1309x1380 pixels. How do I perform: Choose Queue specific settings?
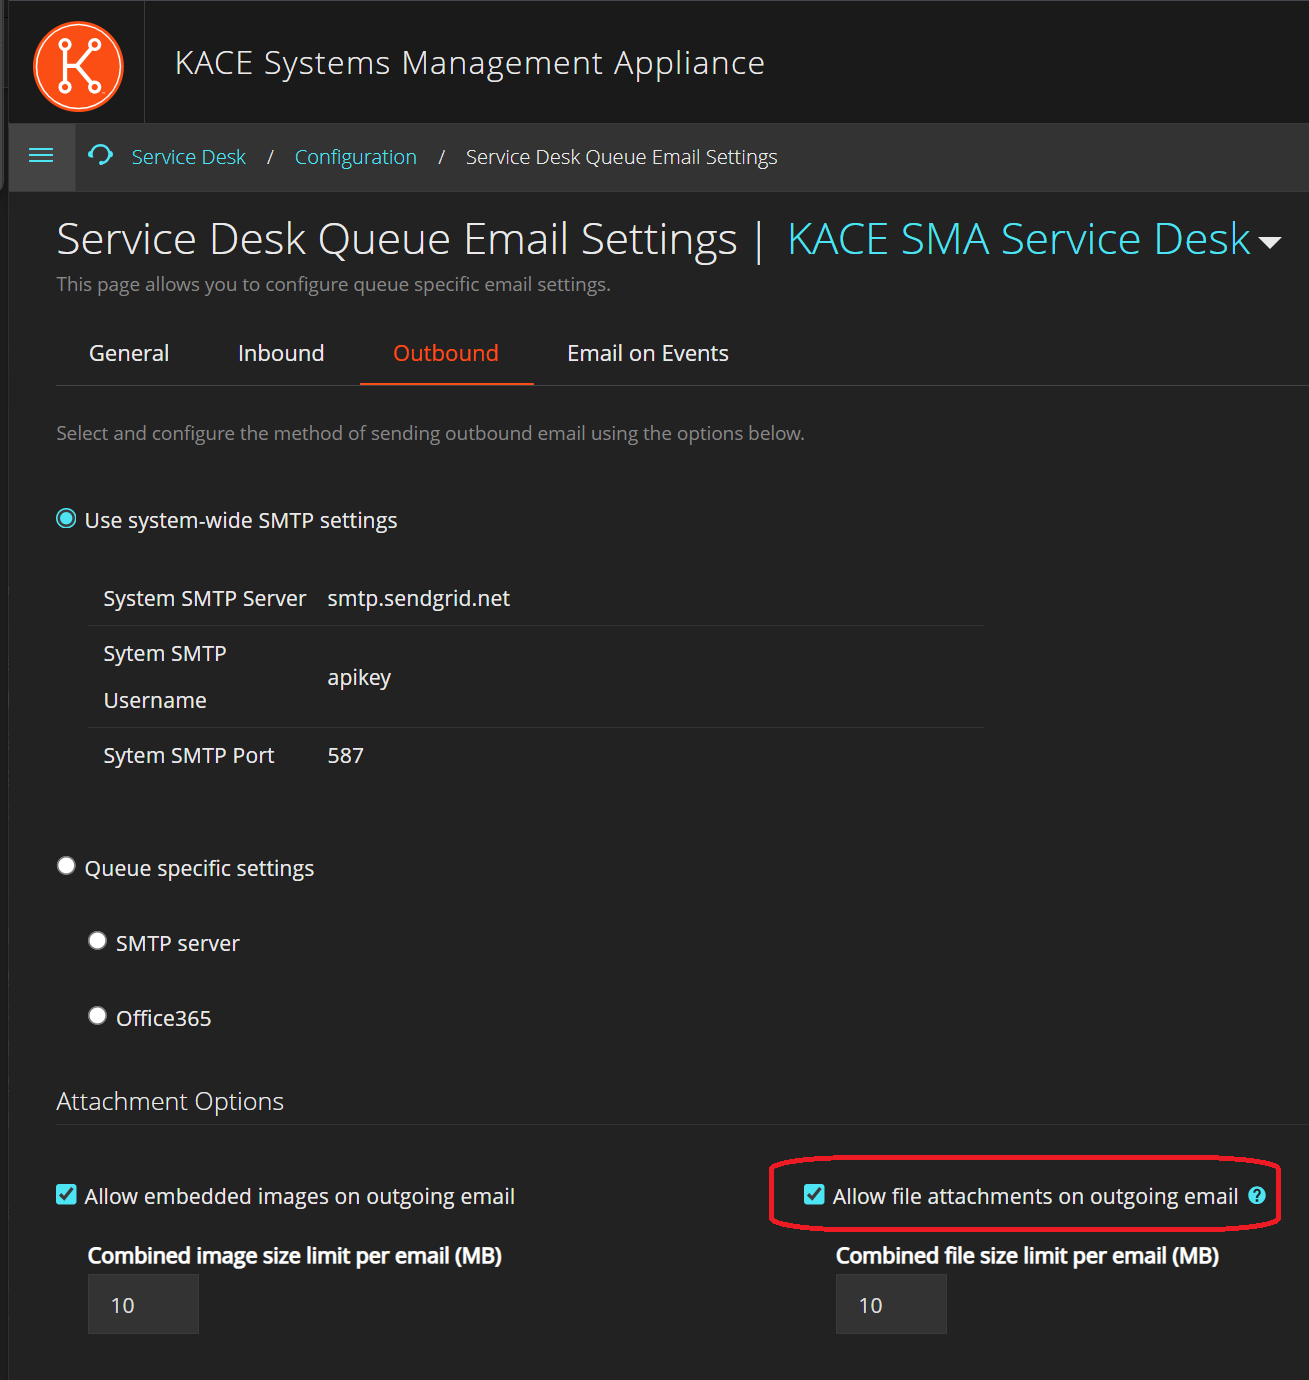click(66, 865)
